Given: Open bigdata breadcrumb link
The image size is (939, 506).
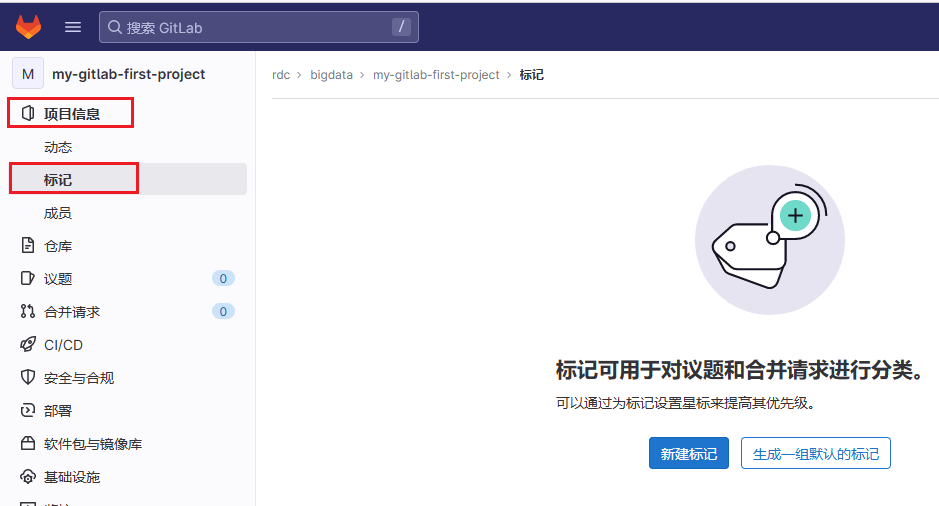Looking at the screenshot, I should pyautogui.click(x=331, y=75).
